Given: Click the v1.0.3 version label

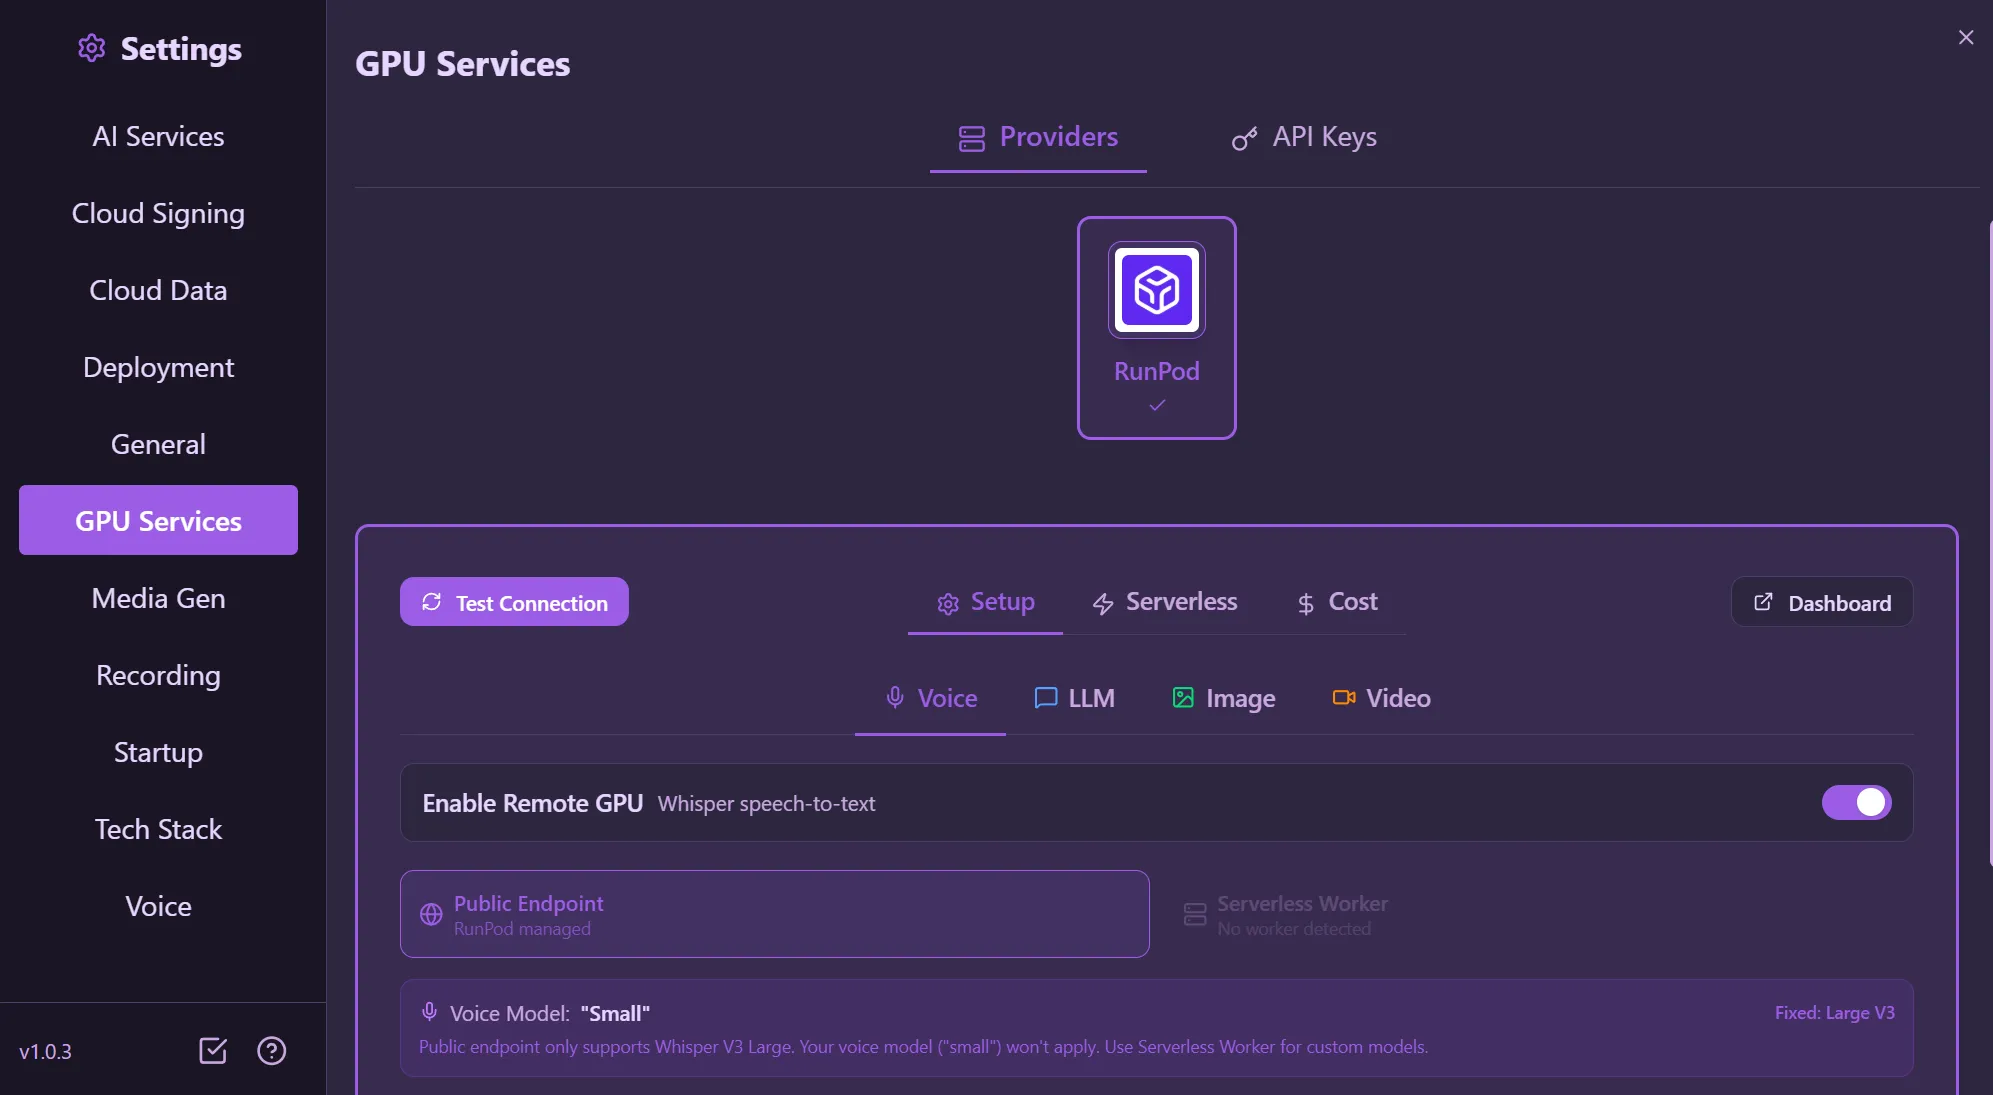Looking at the screenshot, I should [x=45, y=1052].
